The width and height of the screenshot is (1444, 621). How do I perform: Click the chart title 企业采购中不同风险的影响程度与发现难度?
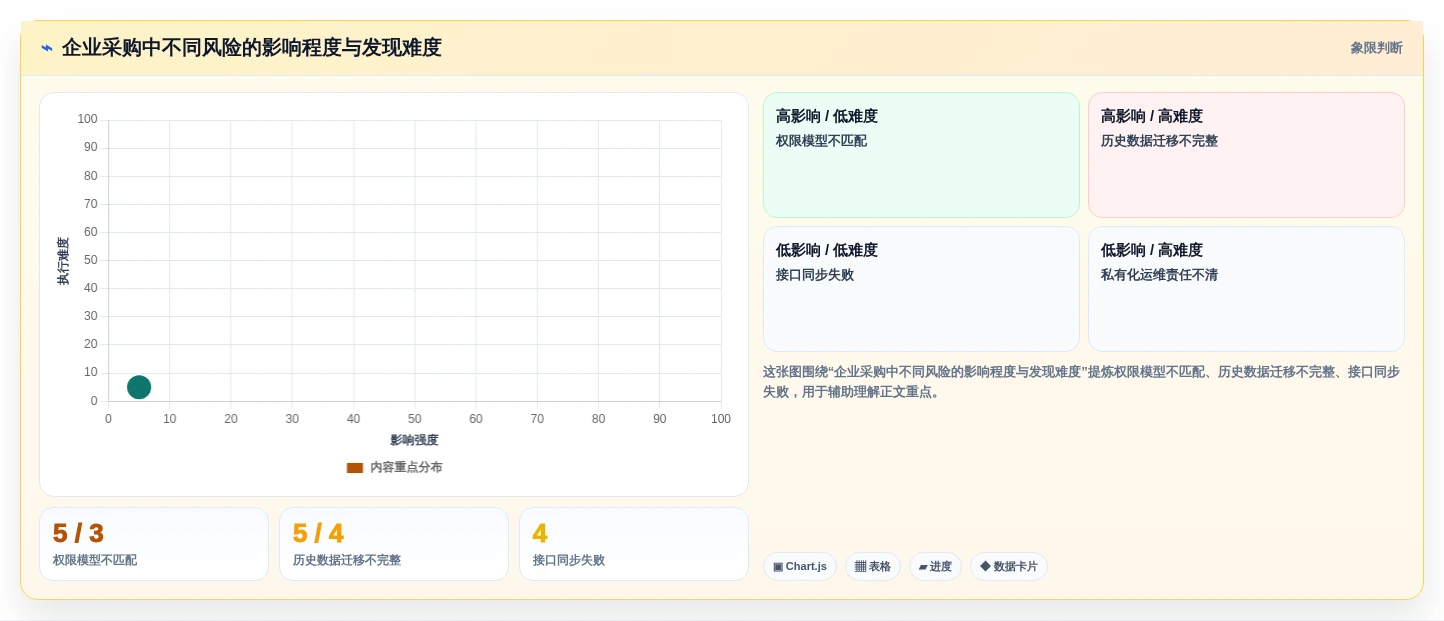coord(251,48)
